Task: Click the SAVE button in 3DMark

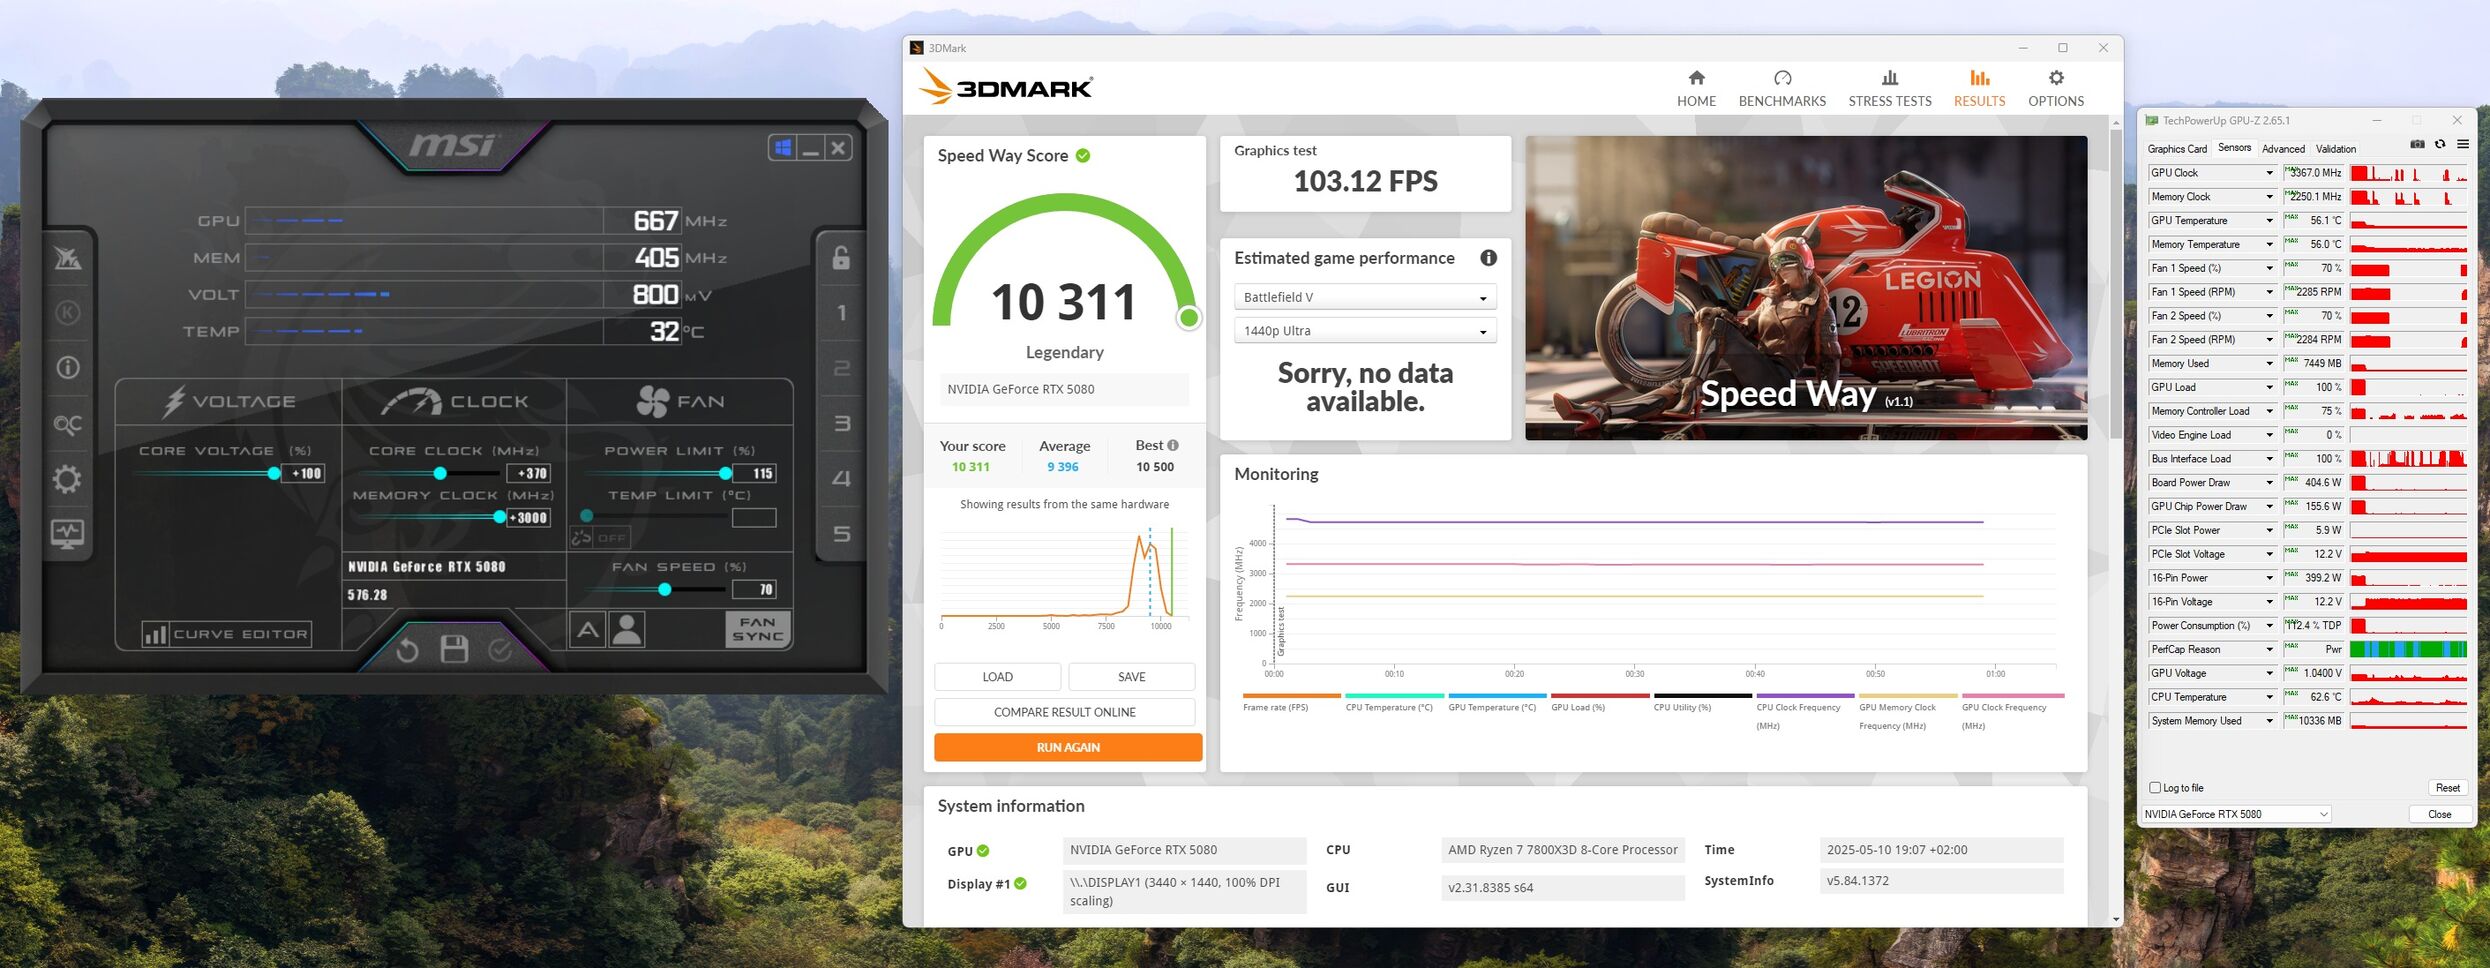Action: 1131,677
